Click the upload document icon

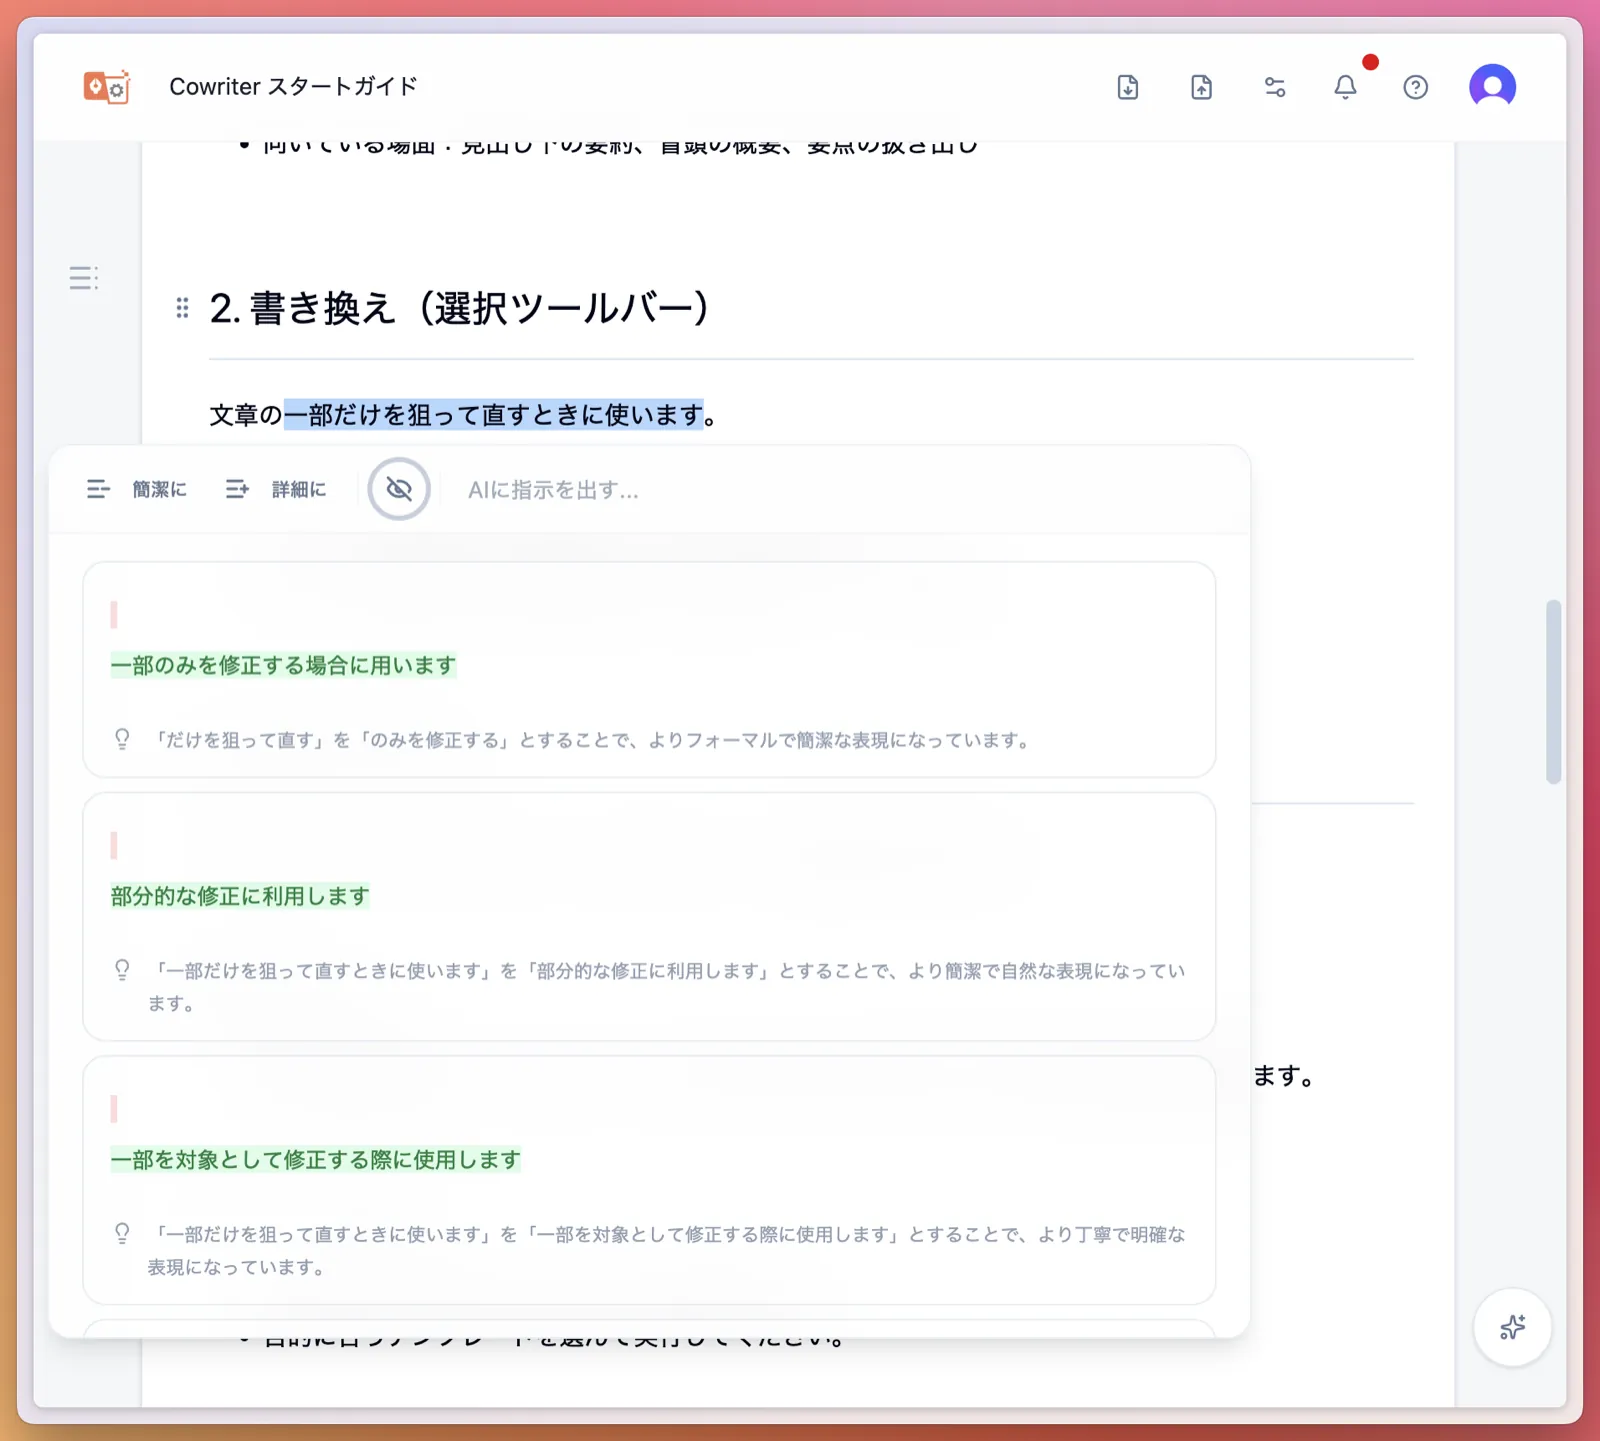[x=1200, y=87]
